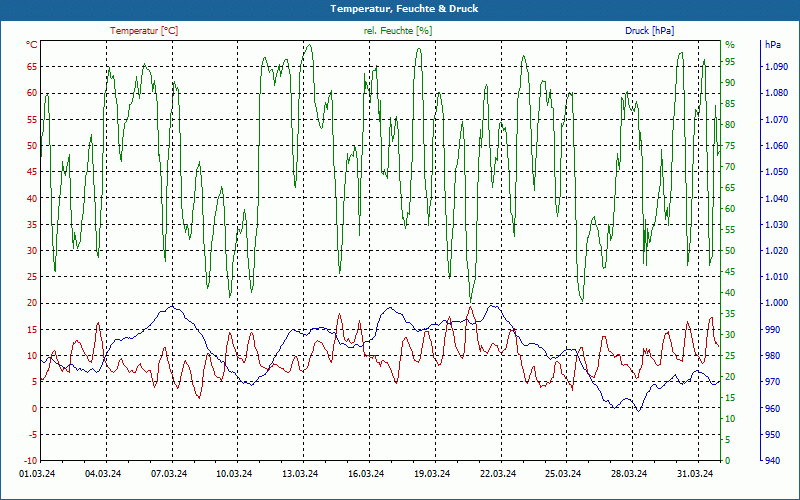Click the temperature axis value '65'
Image resolution: width=800 pixels, height=500 pixels.
click(32, 67)
